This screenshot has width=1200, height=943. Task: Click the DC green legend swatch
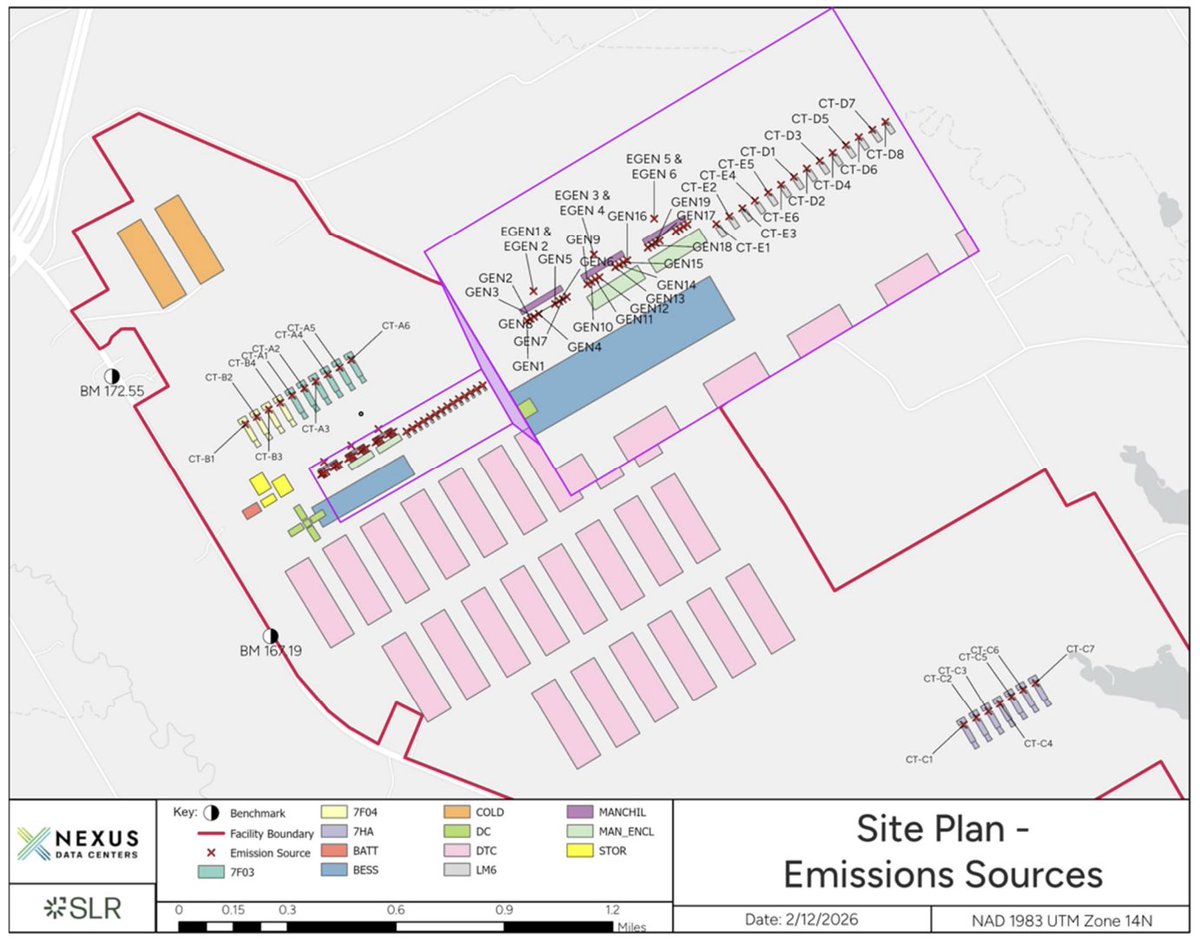click(x=459, y=832)
